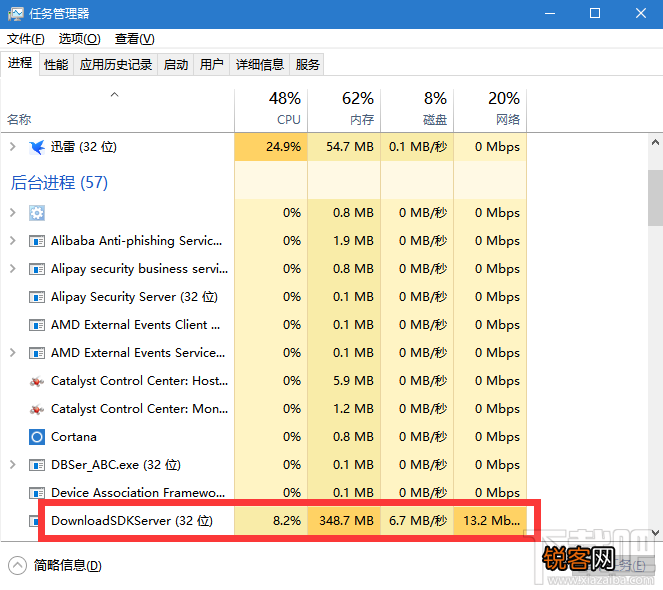Collapse to brief view with 简略信息 arrow icon
Screen dimensions: 663x590
coord(17,565)
